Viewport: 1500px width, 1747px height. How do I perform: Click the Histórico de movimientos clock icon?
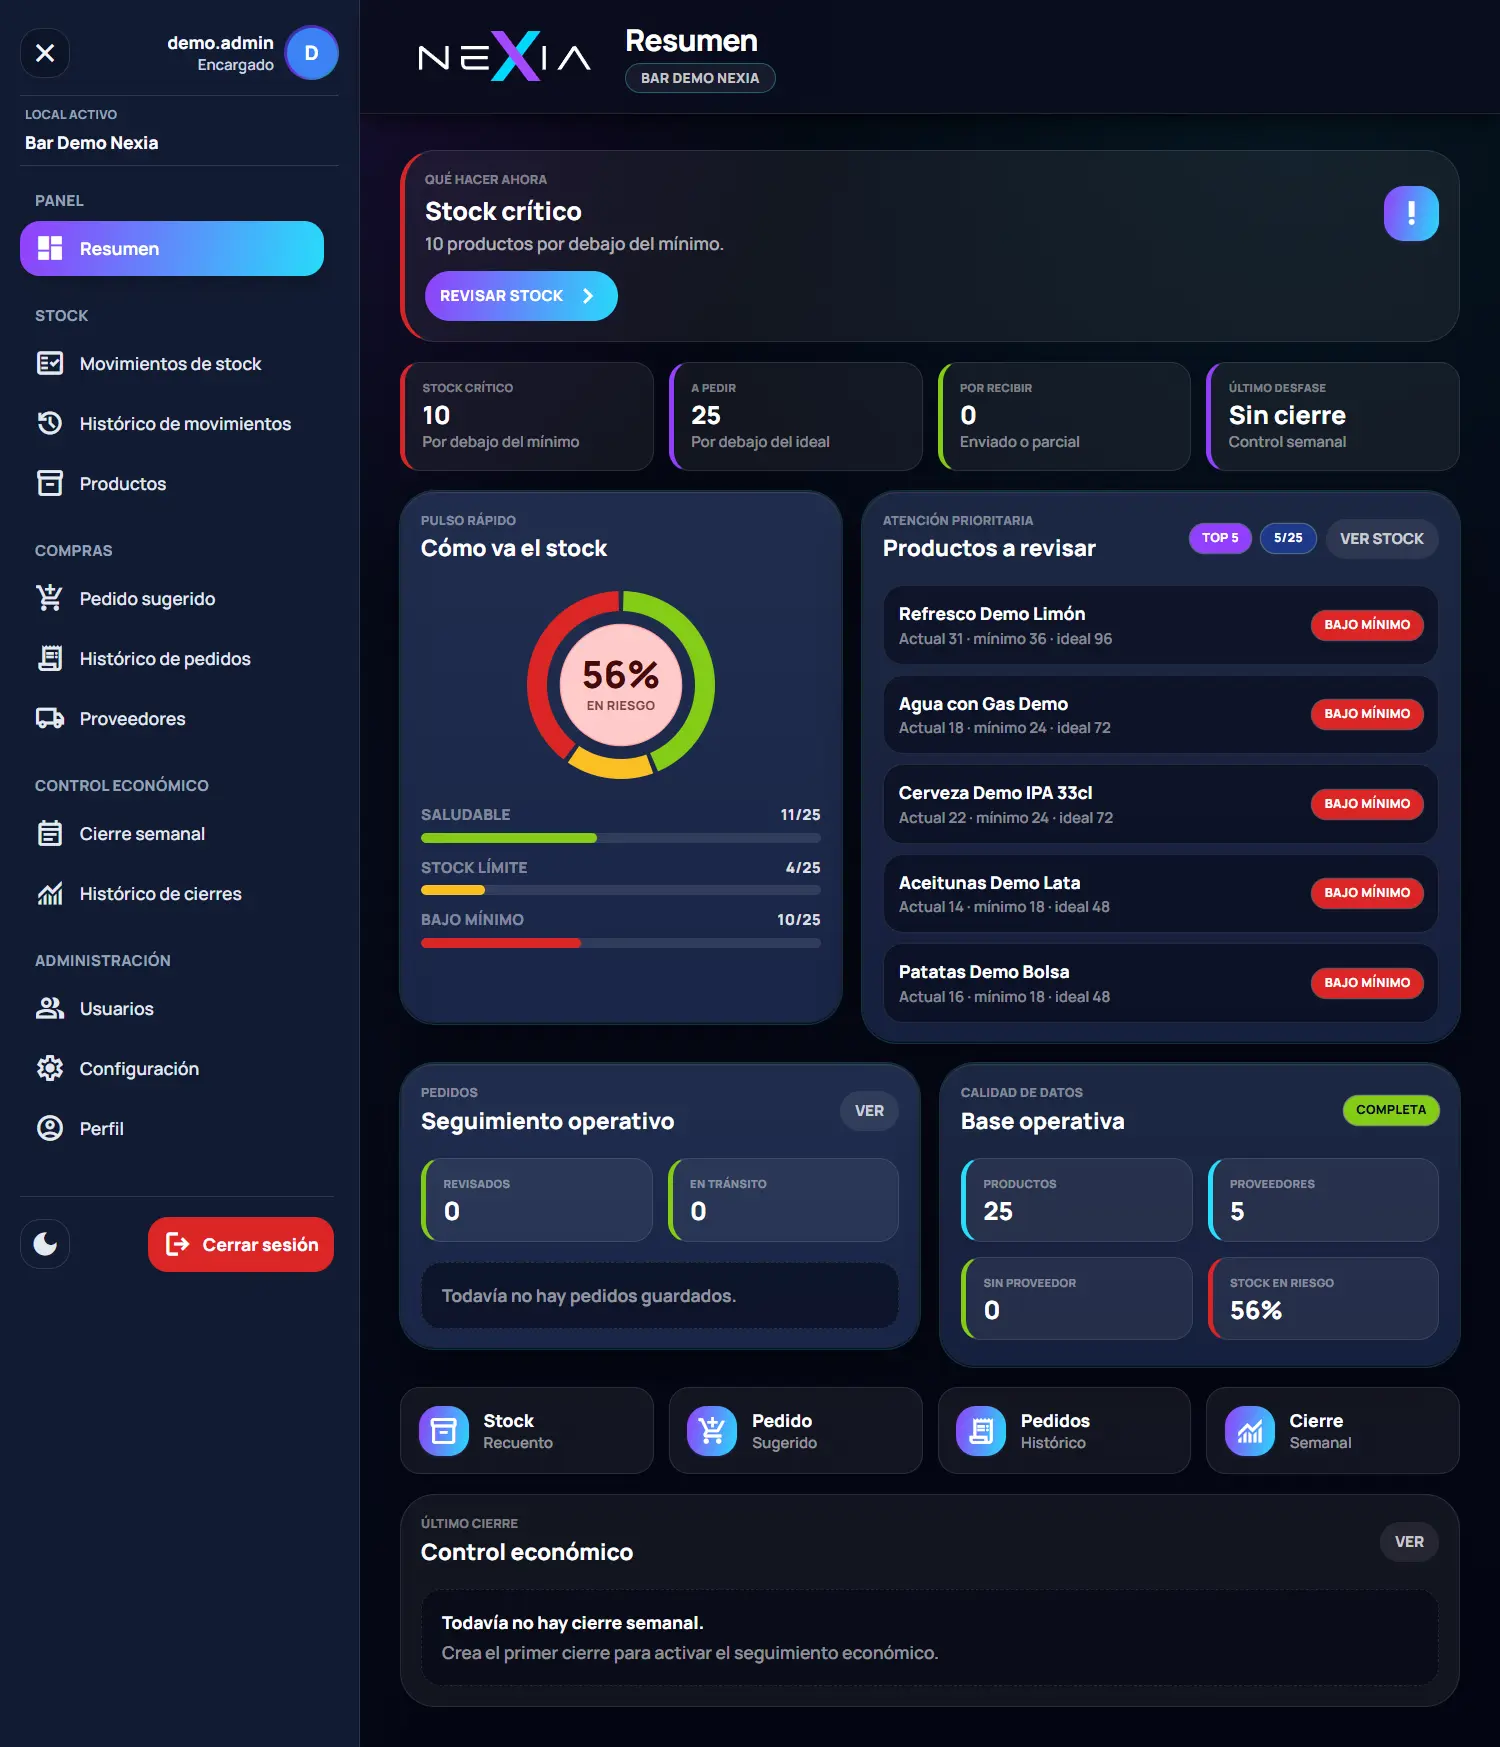[x=50, y=423]
